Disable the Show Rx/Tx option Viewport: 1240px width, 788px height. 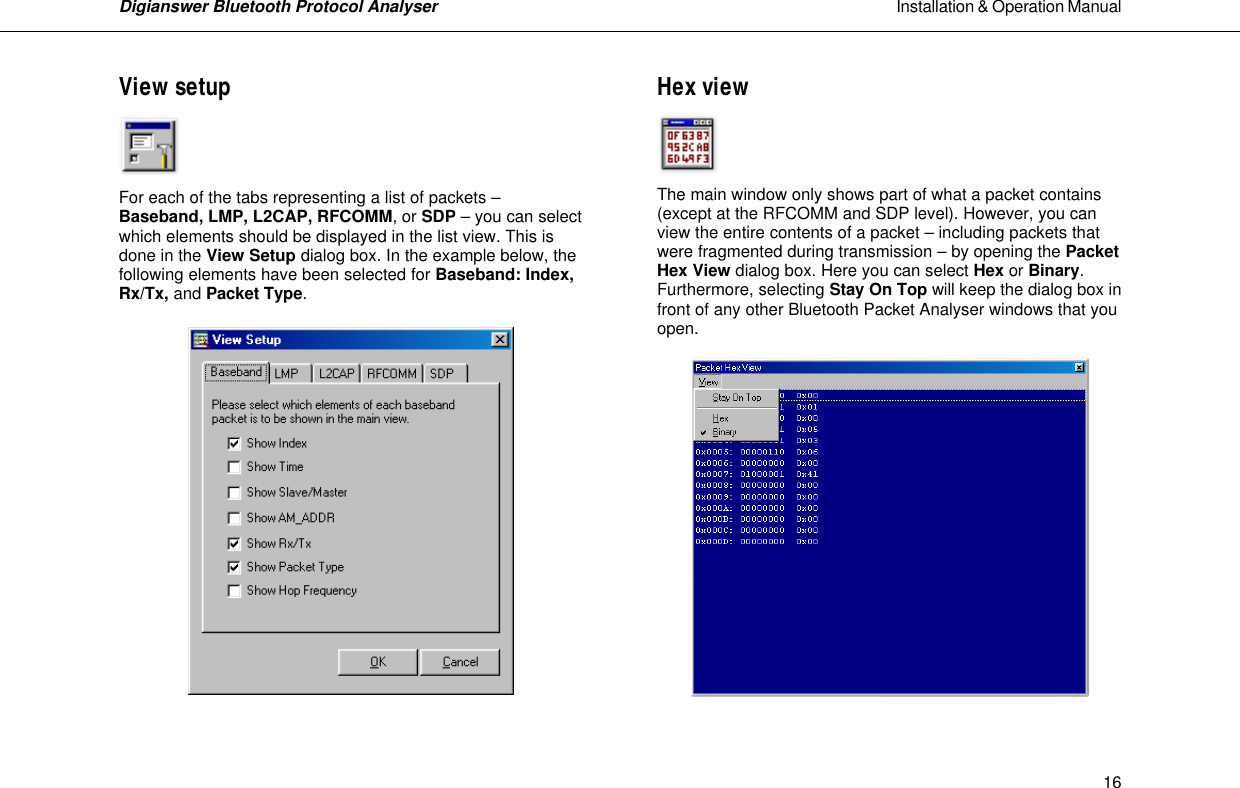[x=234, y=543]
